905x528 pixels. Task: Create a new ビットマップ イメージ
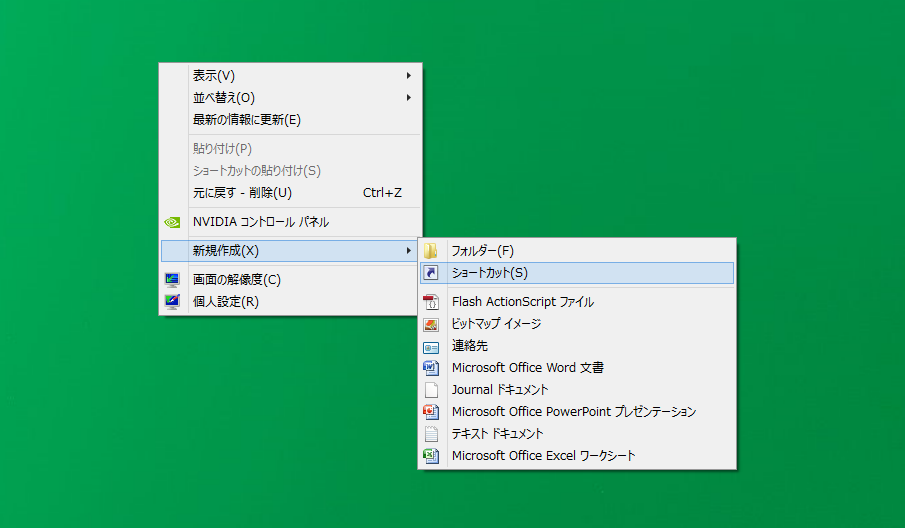pyautogui.click(x=577, y=324)
